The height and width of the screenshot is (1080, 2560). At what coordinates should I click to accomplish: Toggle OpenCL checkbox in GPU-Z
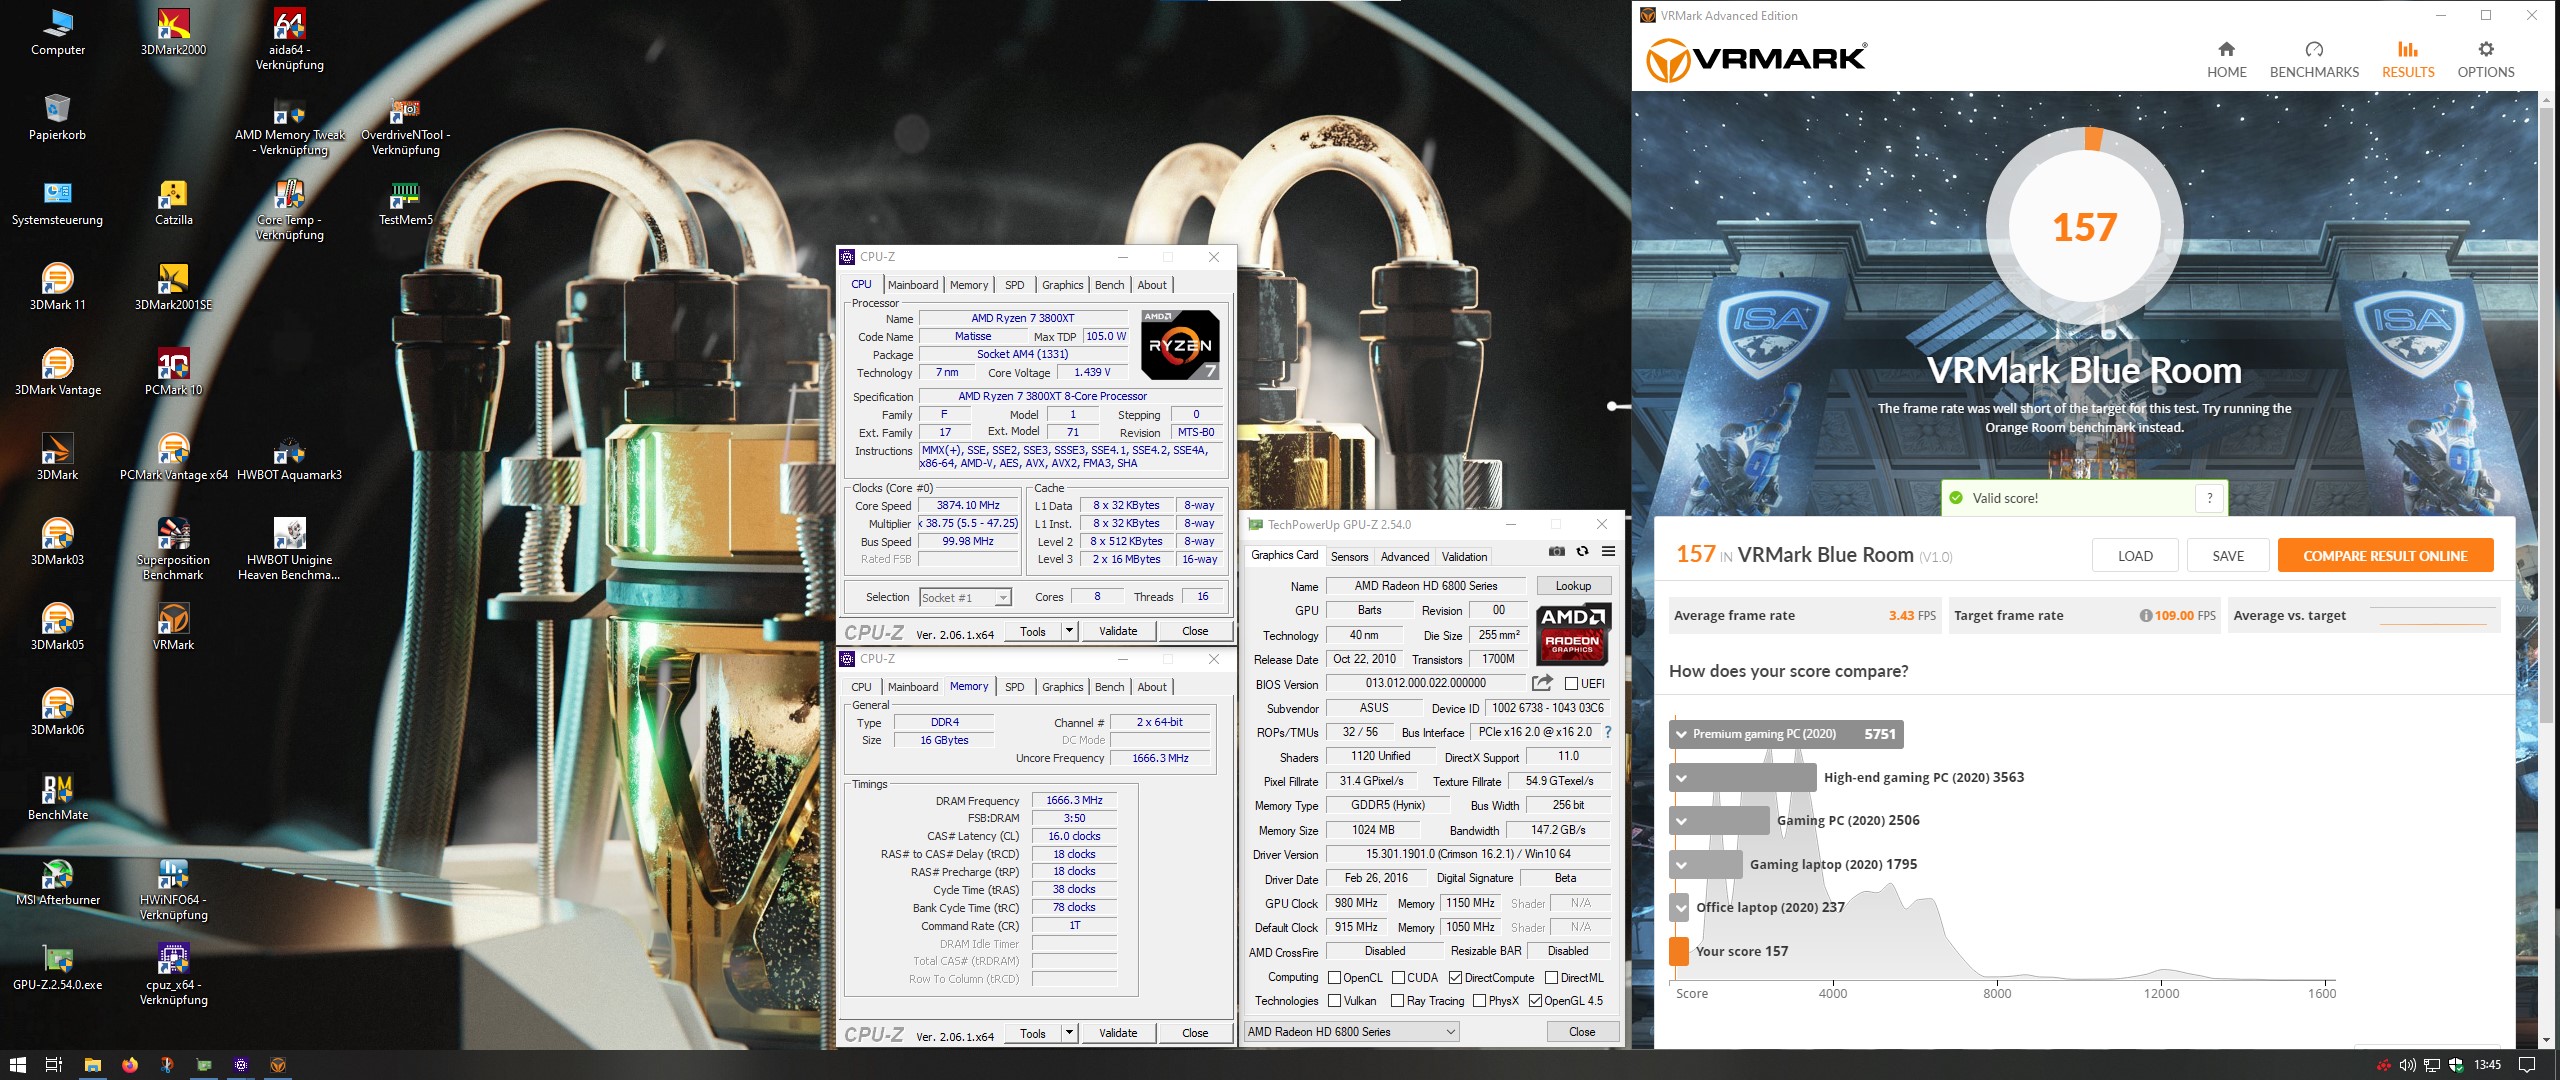(x=1334, y=978)
